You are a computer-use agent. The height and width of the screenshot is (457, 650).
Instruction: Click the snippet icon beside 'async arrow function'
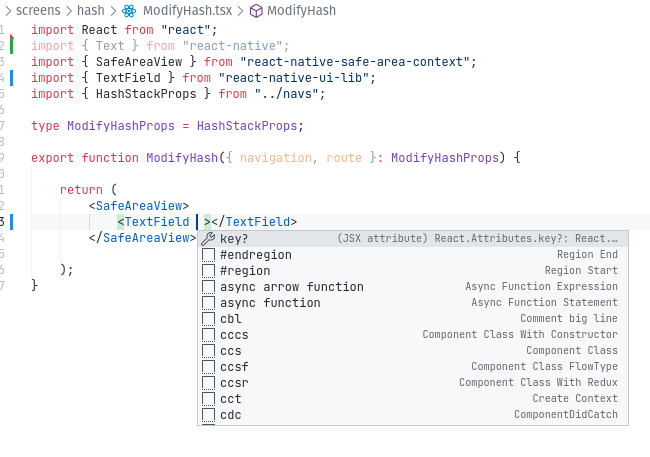coord(208,287)
